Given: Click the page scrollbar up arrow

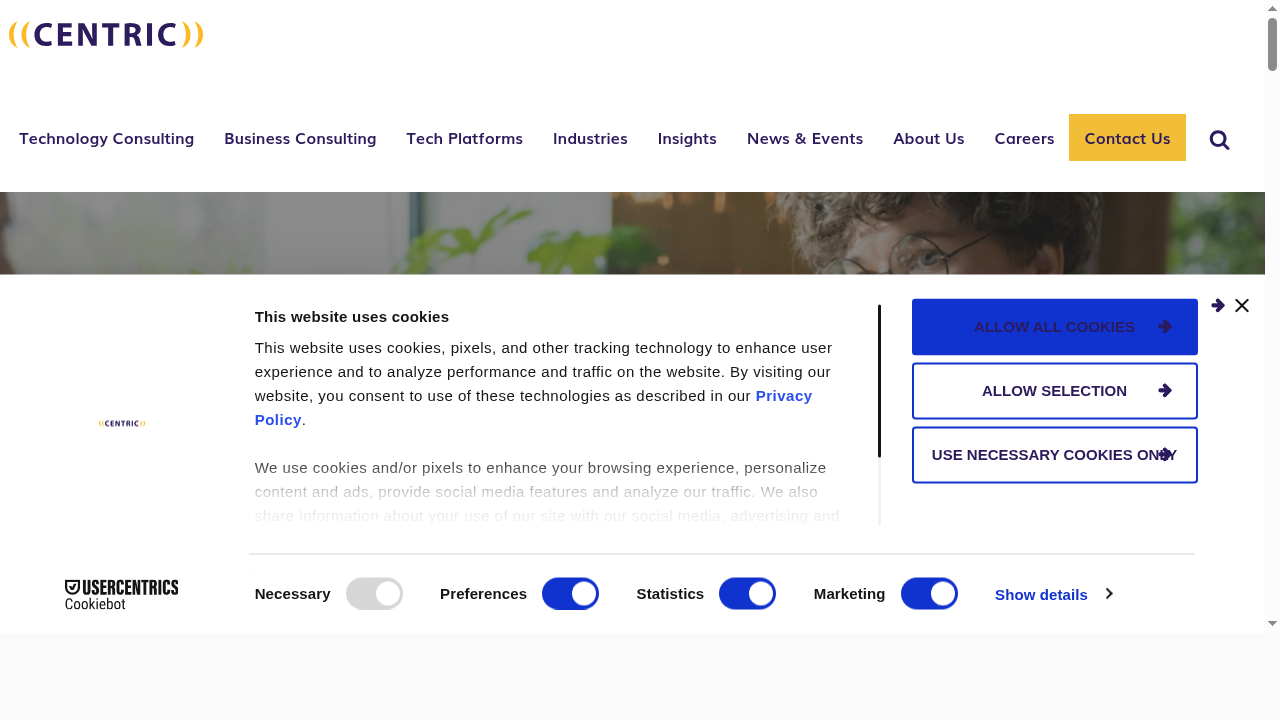Looking at the screenshot, I should click(x=1273, y=8).
